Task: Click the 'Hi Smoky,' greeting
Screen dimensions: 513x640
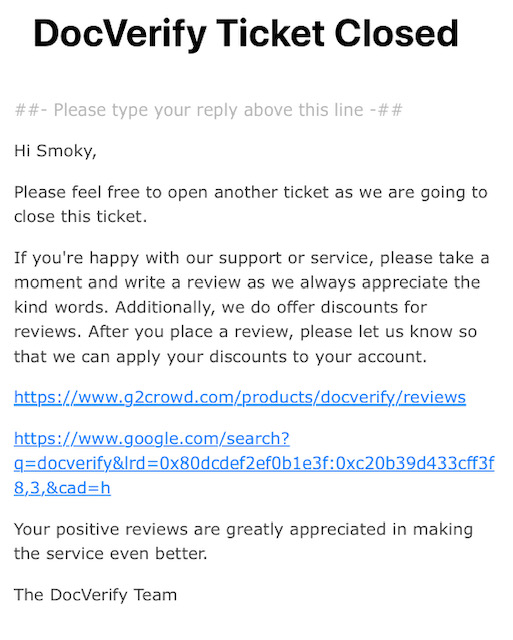Action: coord(55,151)
